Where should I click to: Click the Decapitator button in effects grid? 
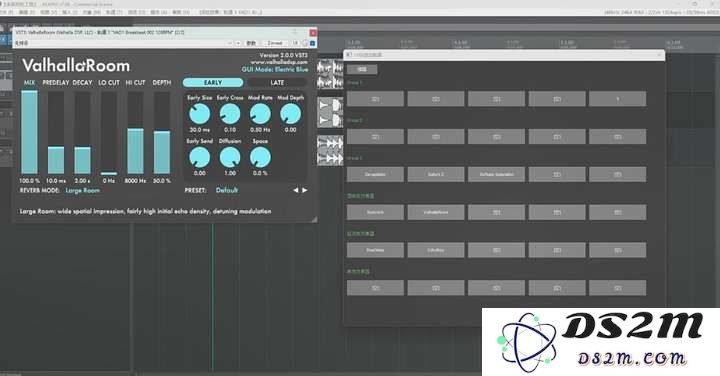pos(375,174)
